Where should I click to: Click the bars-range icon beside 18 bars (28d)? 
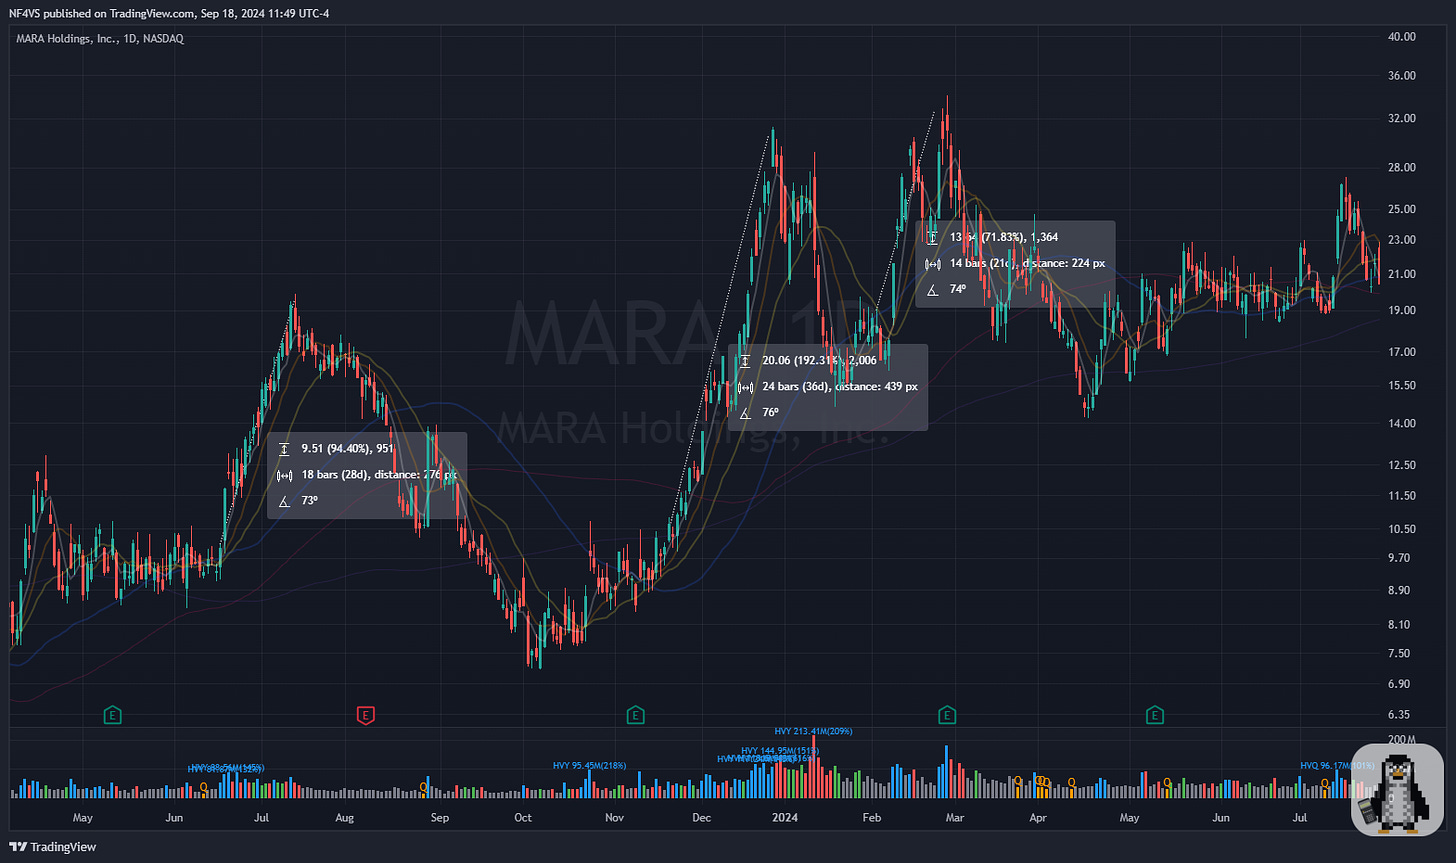[284, 475]
